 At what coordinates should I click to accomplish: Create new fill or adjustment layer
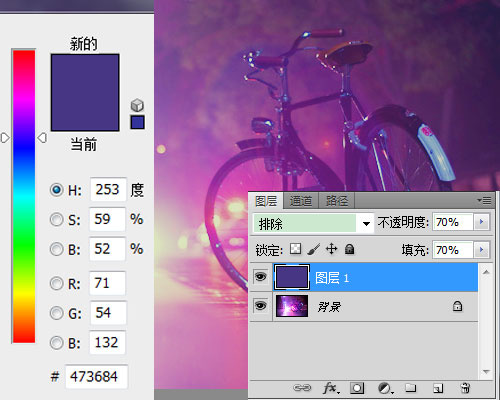[385, 388]
